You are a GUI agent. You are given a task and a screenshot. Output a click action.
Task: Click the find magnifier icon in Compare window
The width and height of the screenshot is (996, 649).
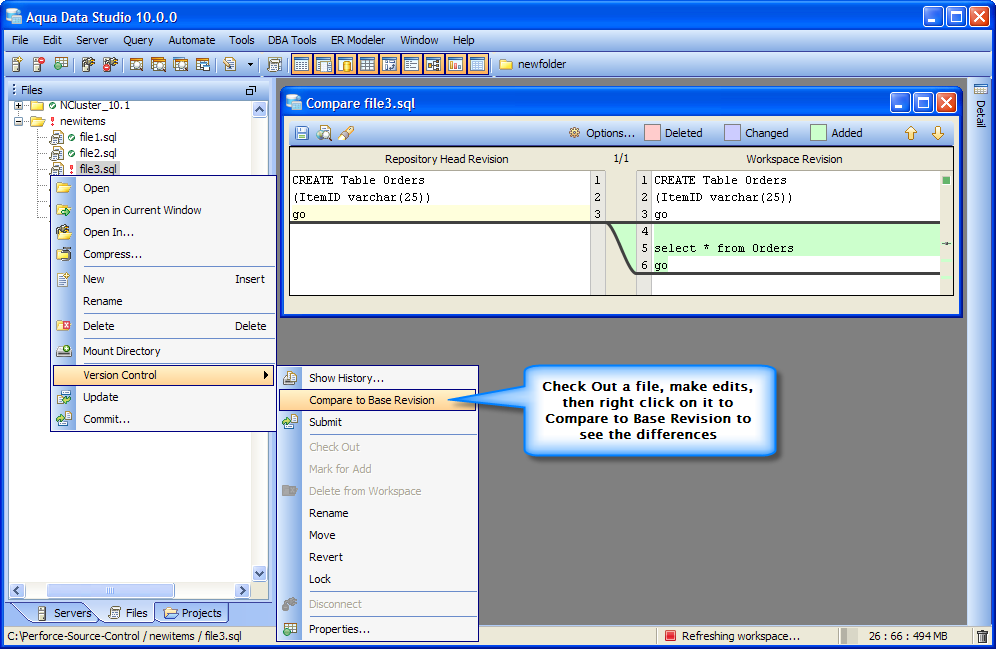324,133
